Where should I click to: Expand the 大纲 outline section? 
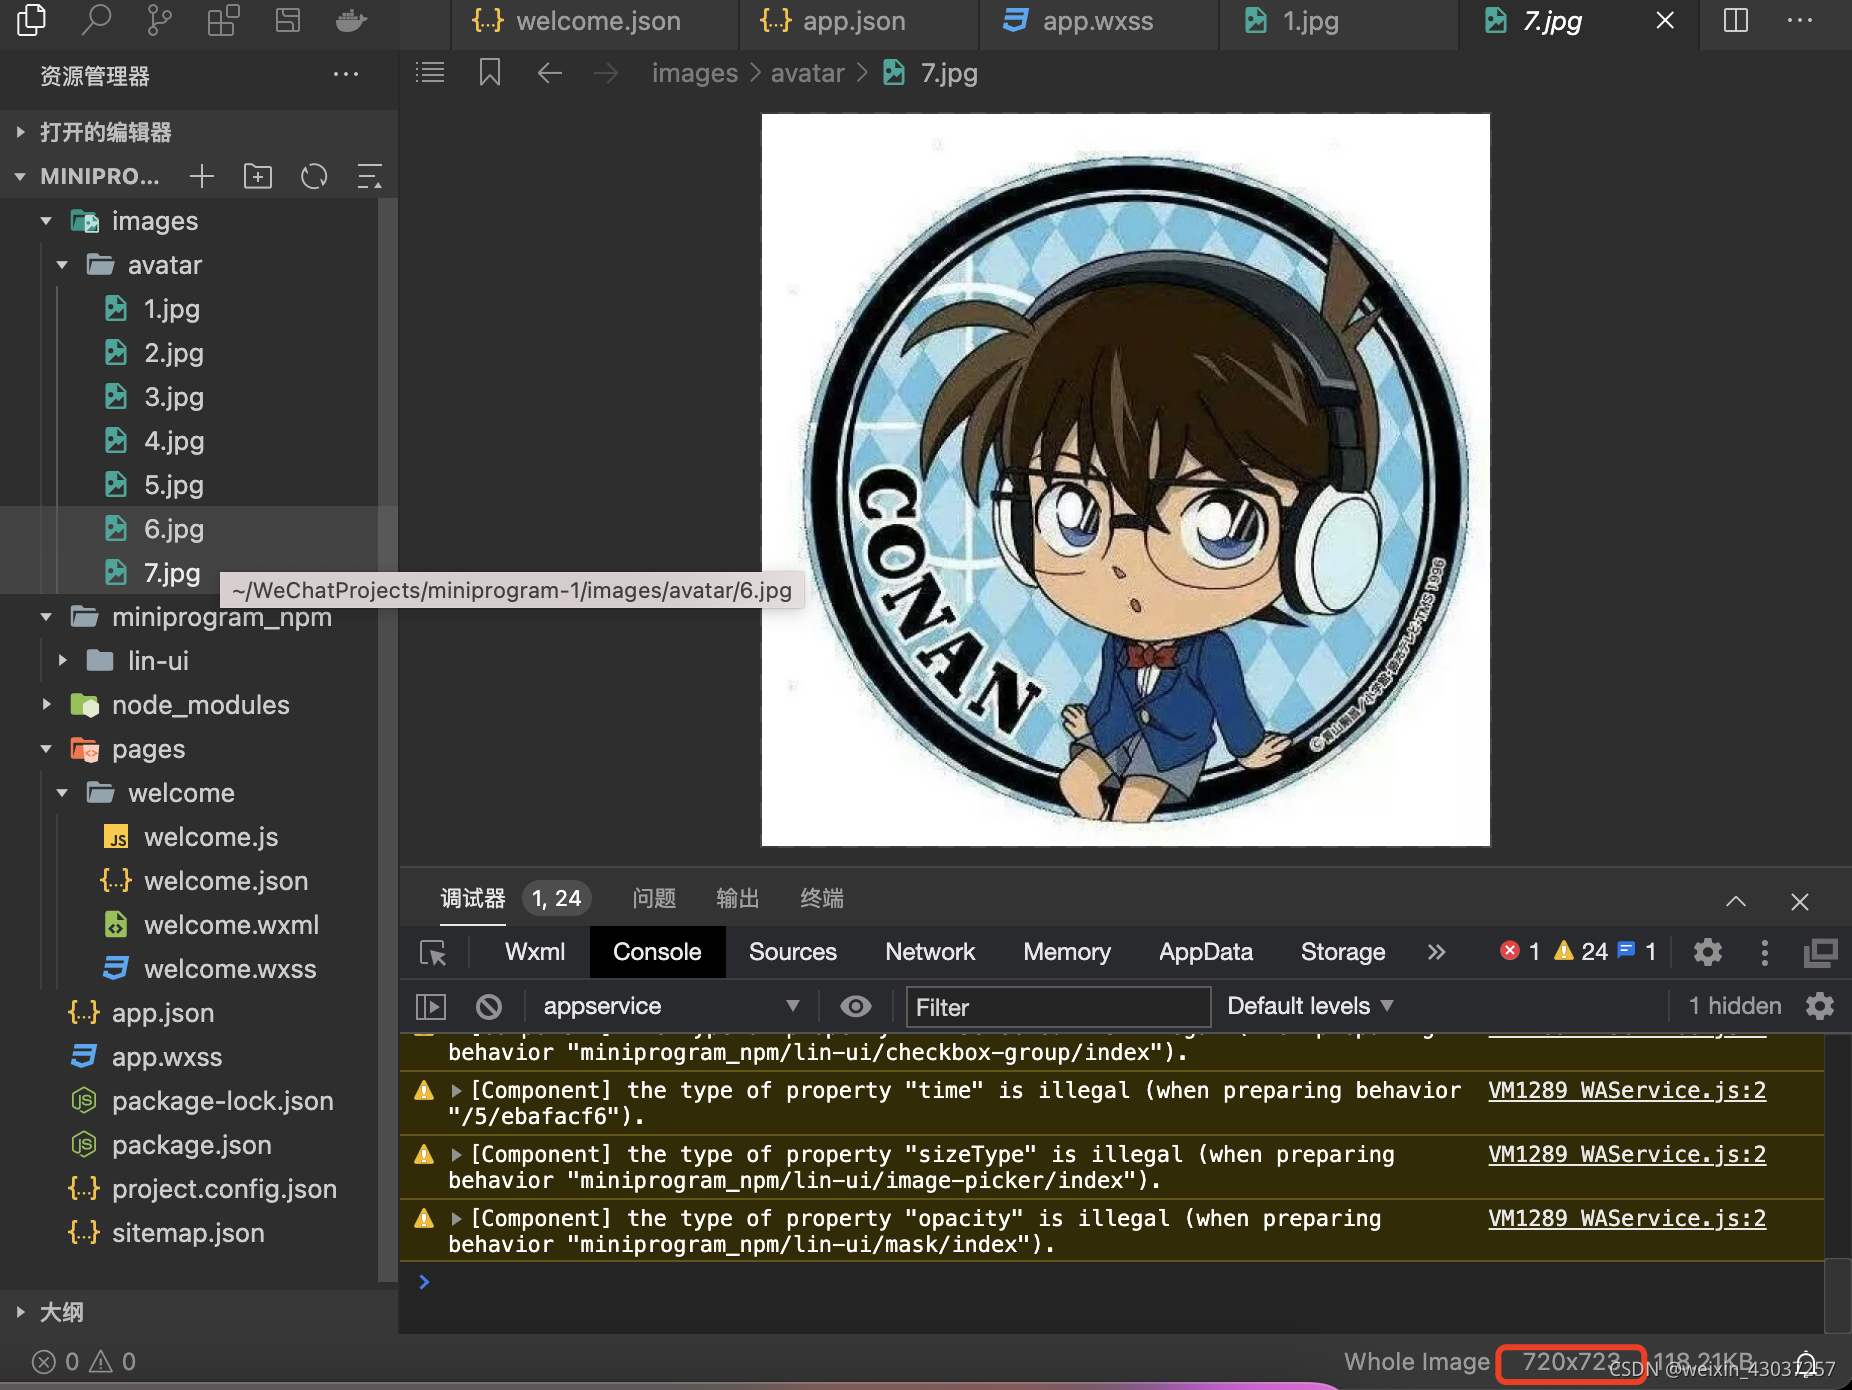pos(199,1312)
